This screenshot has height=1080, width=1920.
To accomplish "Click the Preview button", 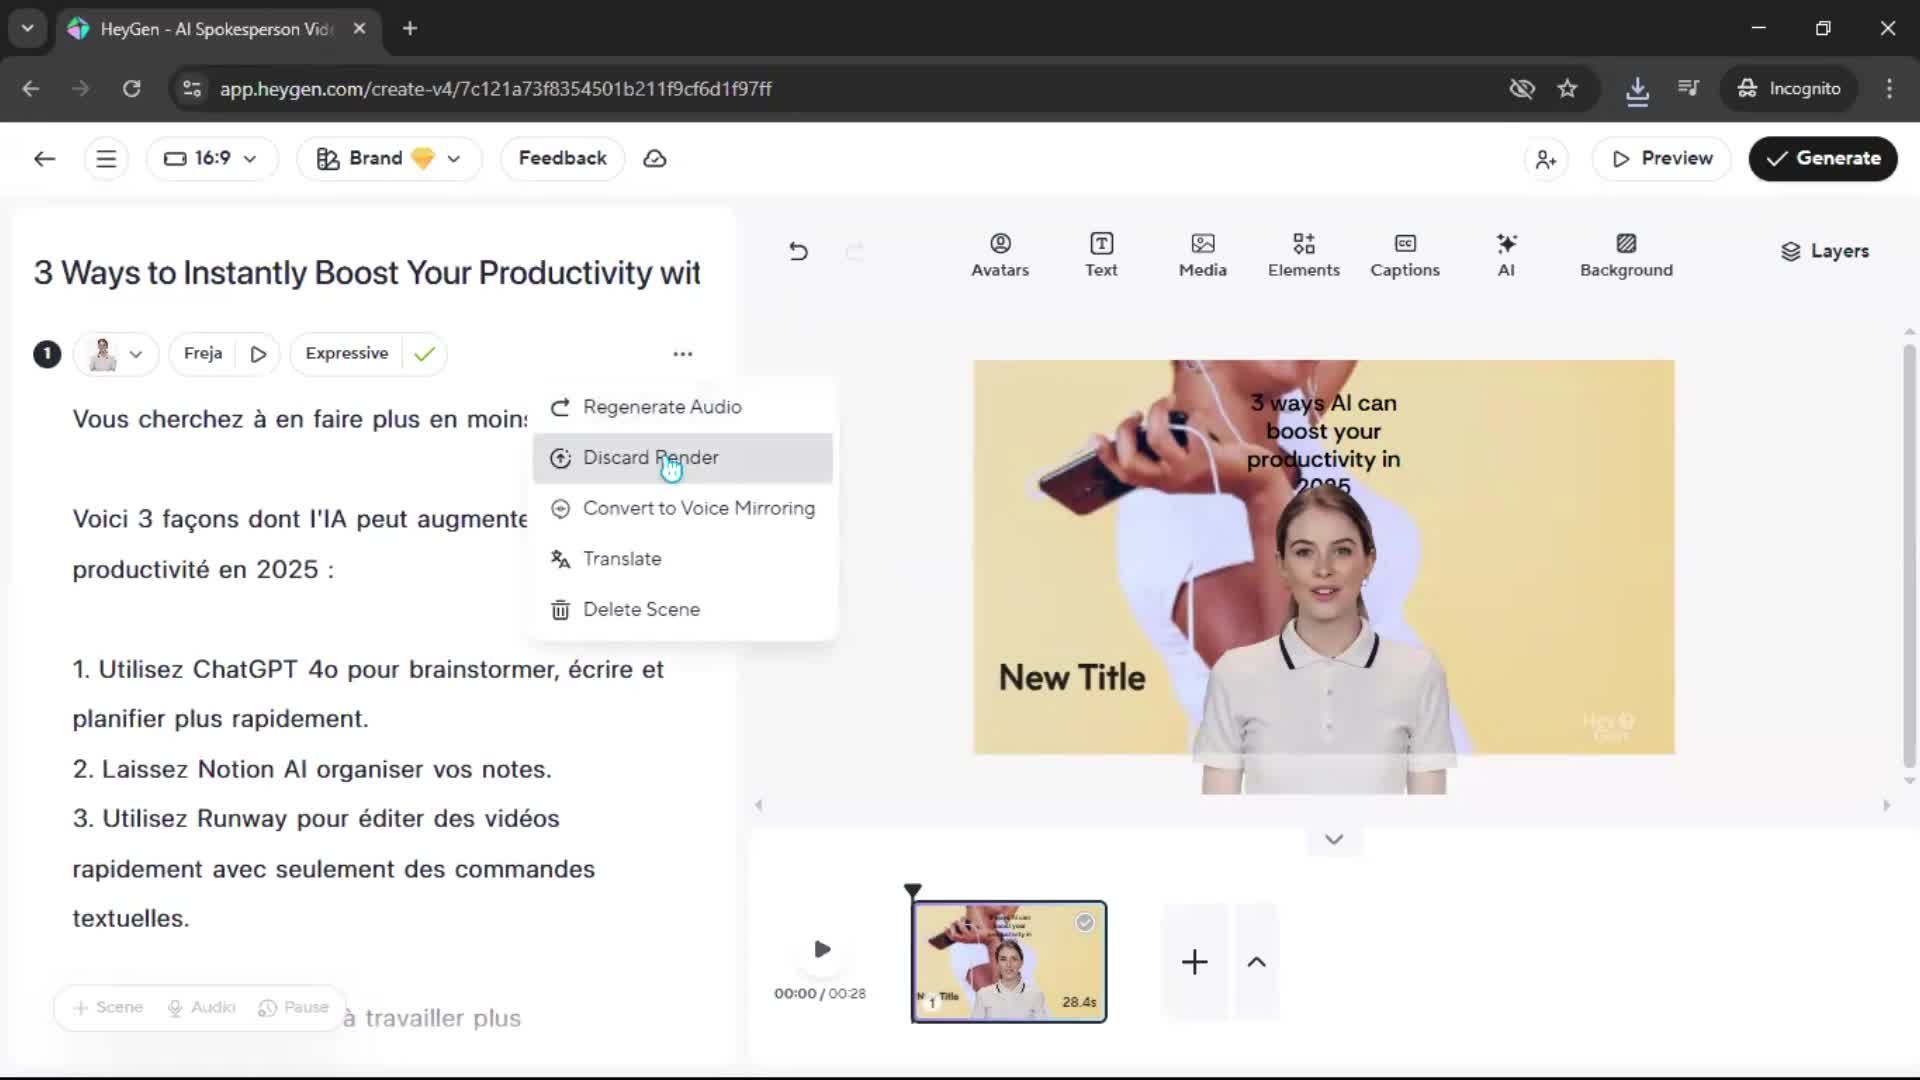I will [1661, 159].
